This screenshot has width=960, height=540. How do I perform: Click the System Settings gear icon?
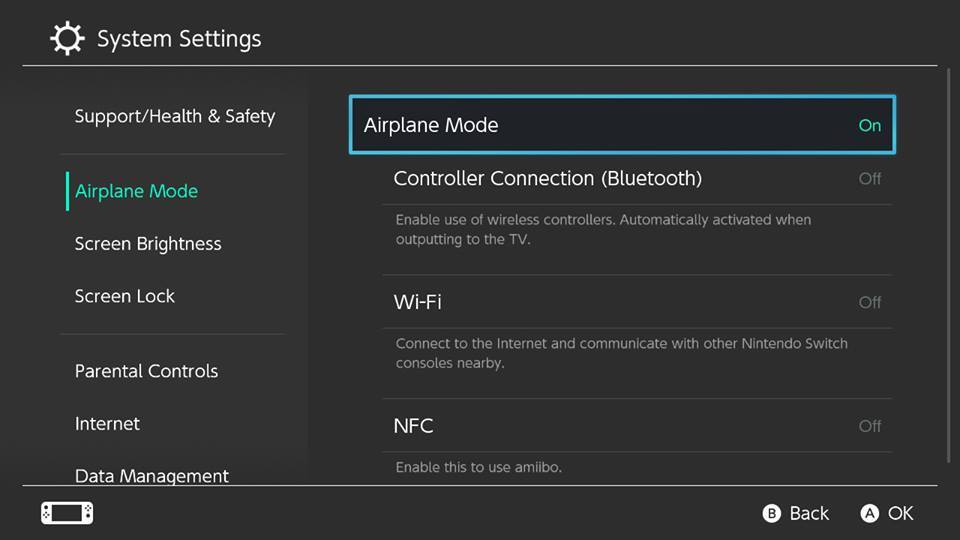(67, 39)
